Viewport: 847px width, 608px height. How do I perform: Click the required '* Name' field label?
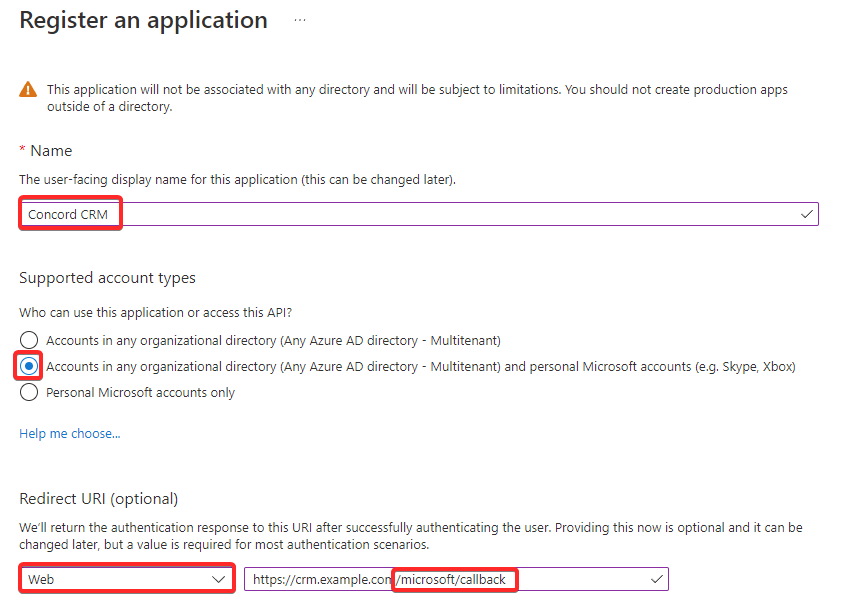46,150
